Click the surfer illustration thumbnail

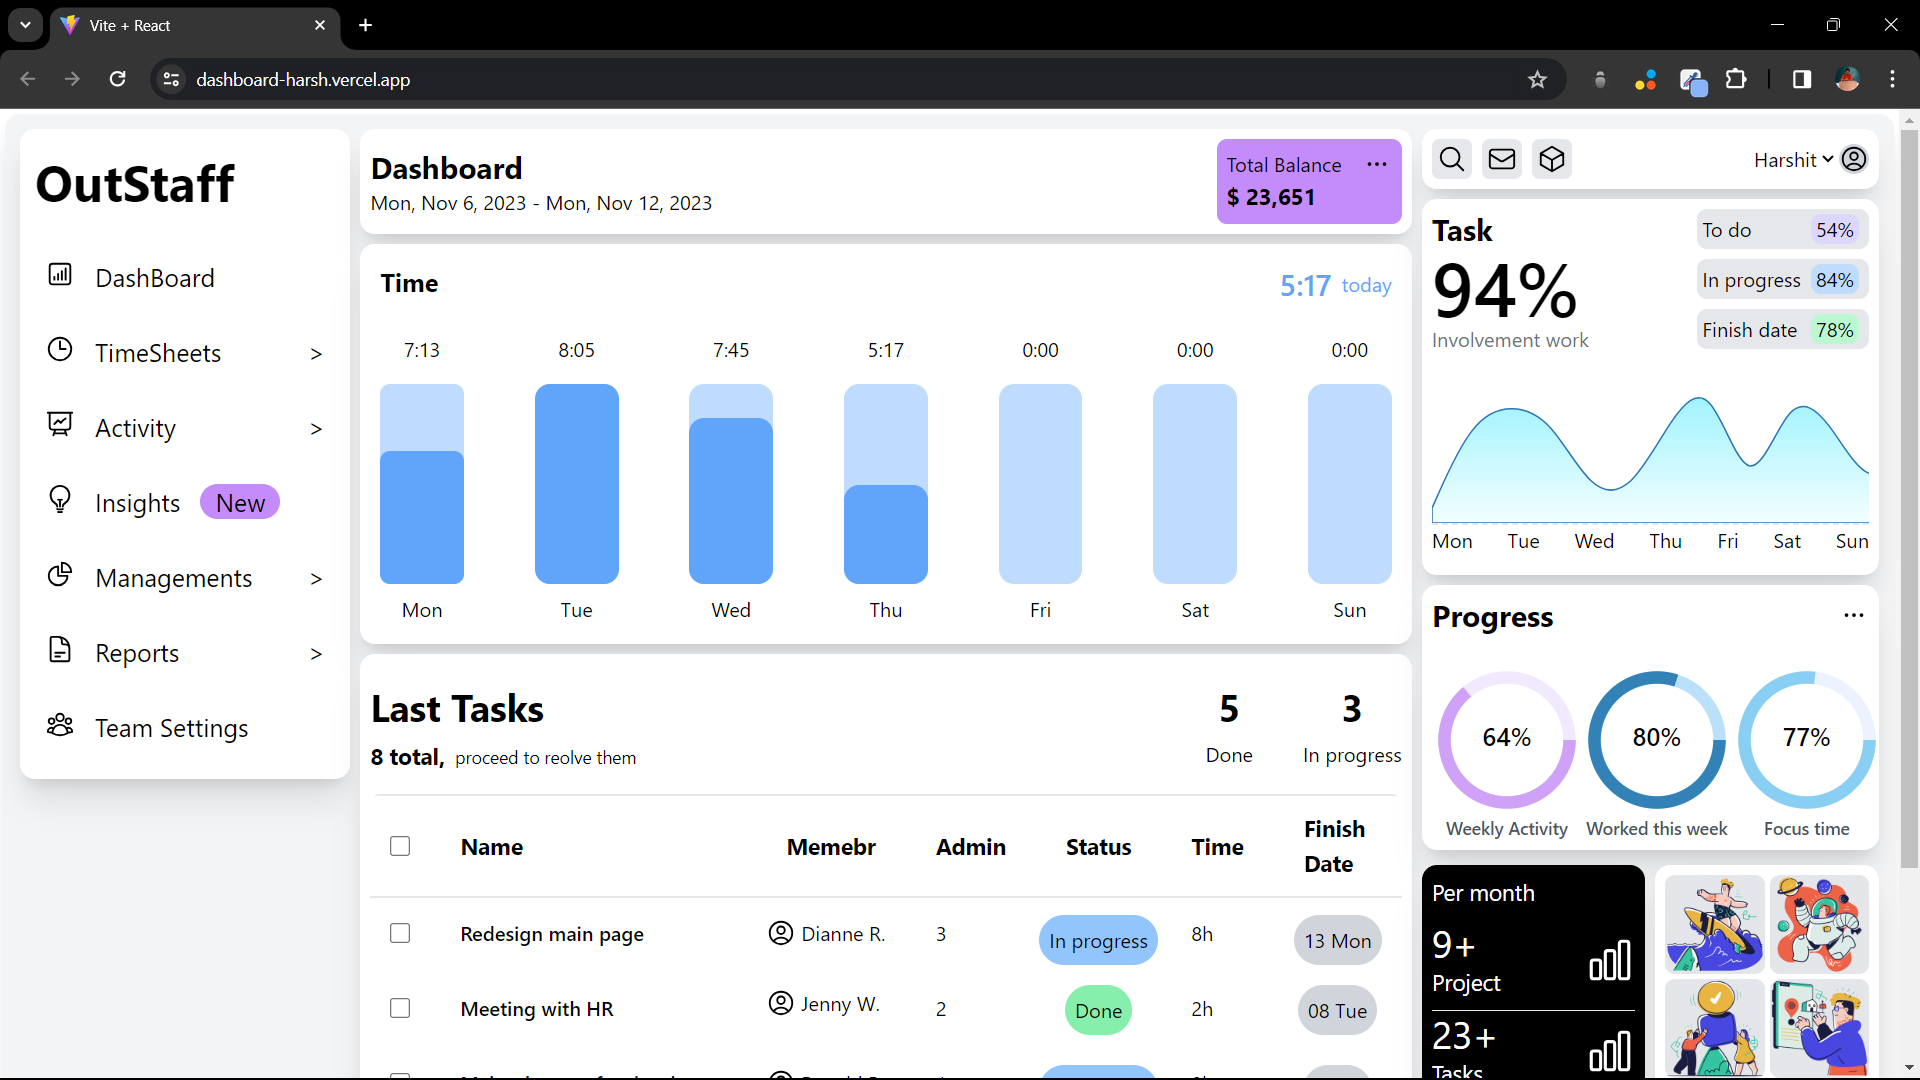click(1714, 923)
